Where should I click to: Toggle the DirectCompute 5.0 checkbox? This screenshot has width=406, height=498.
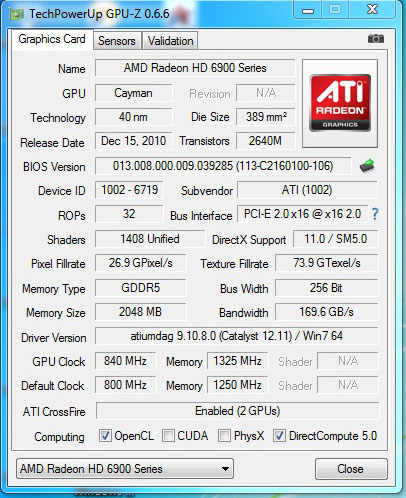click(279, 436)
